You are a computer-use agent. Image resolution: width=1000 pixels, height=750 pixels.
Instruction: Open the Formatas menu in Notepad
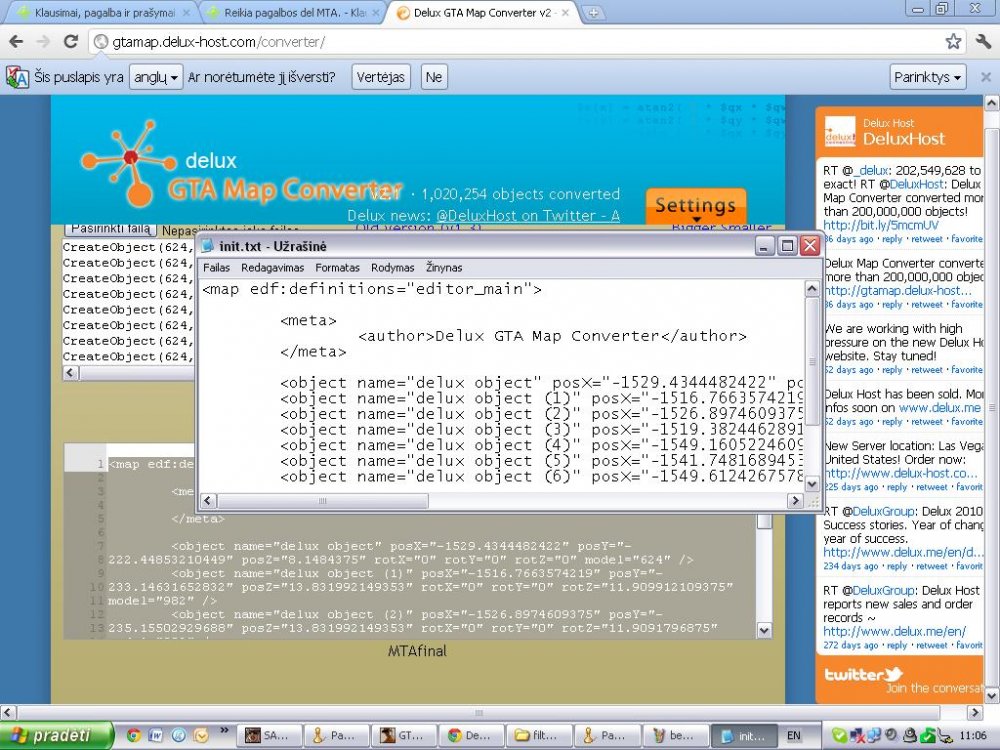[x=337, y=268]
